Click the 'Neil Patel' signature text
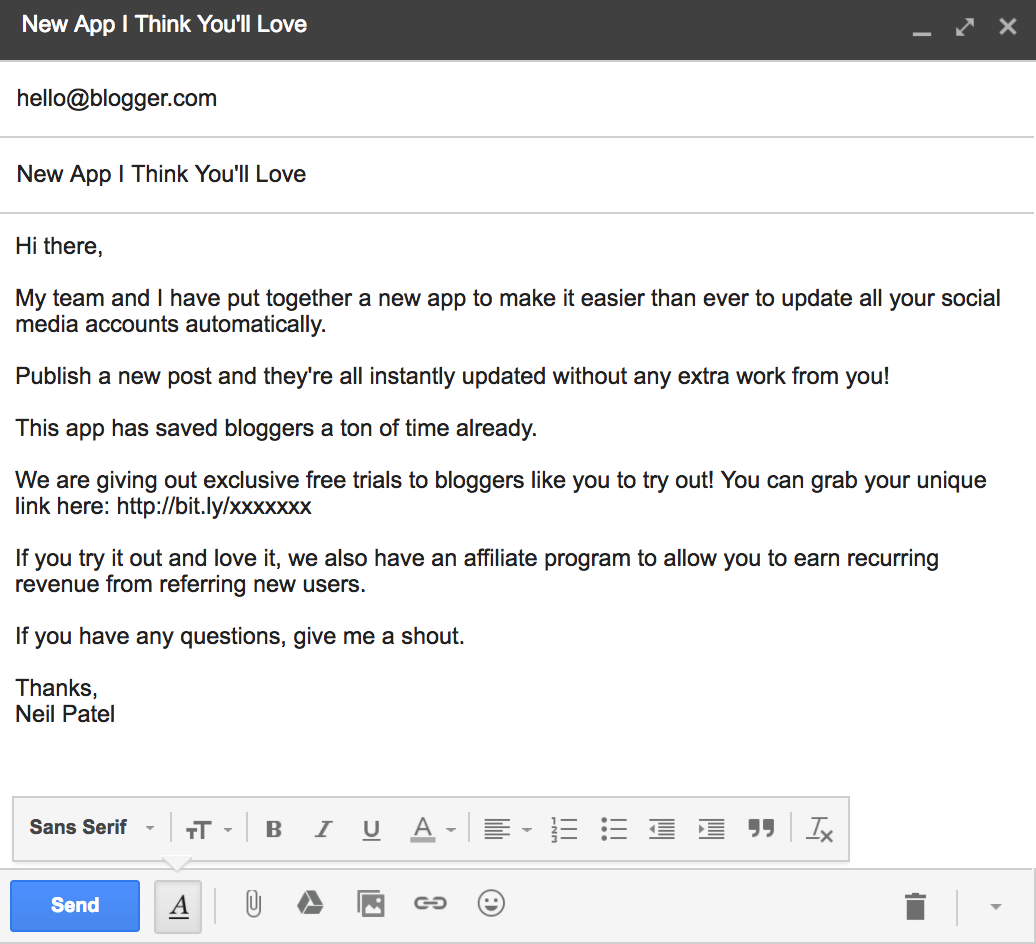Screen dimensions: 1036x944 click(x=65, y=714)
